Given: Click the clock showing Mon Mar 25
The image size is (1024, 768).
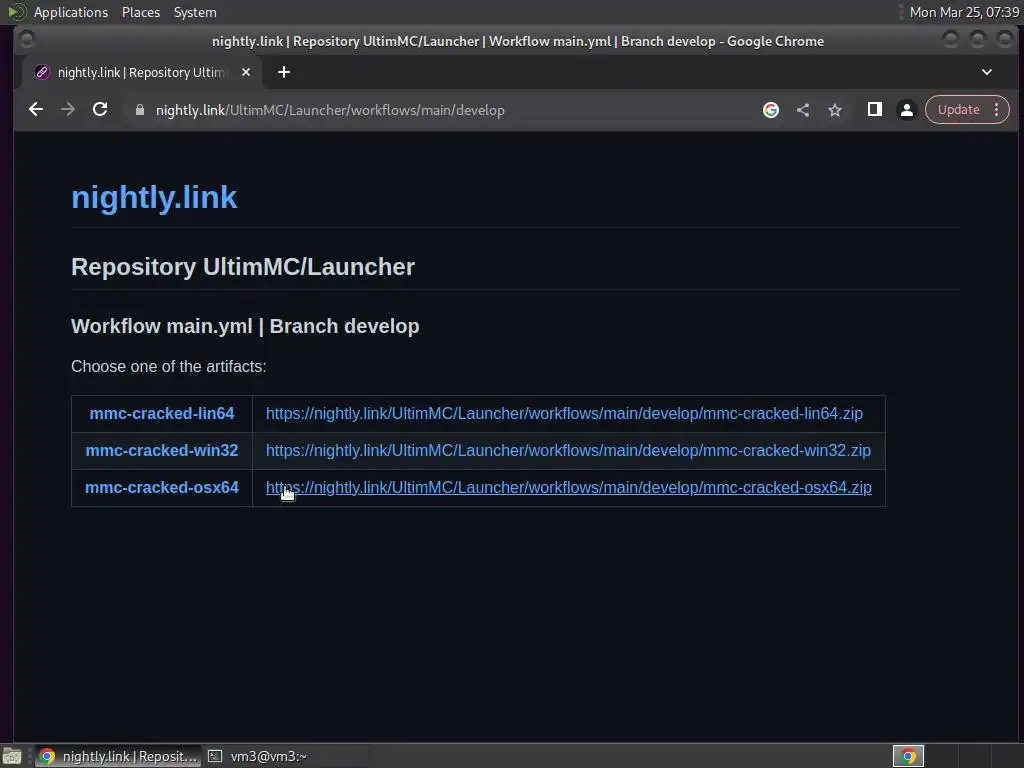Looking at the screenshot, I should [x=964, y=12].
